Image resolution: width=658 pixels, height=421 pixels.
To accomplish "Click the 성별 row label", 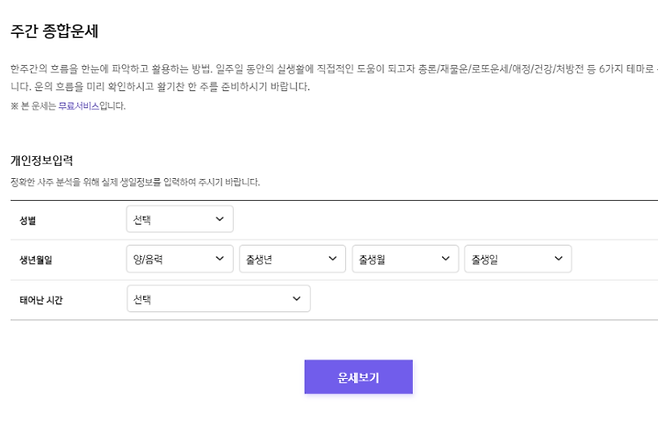I will point(27,220).
